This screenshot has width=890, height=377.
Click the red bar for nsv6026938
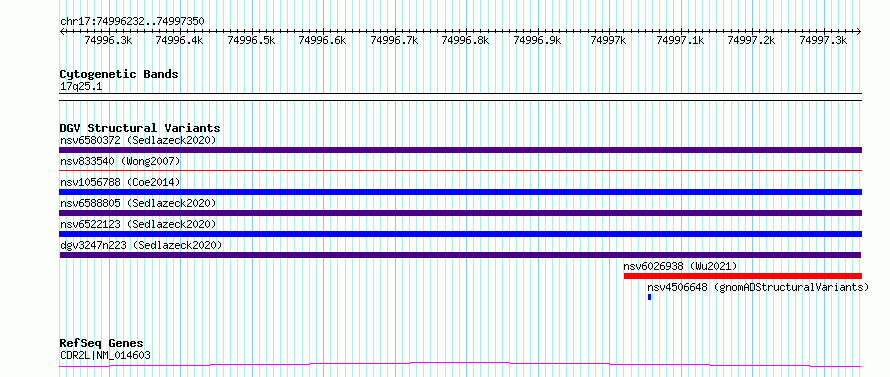point(742,276)
